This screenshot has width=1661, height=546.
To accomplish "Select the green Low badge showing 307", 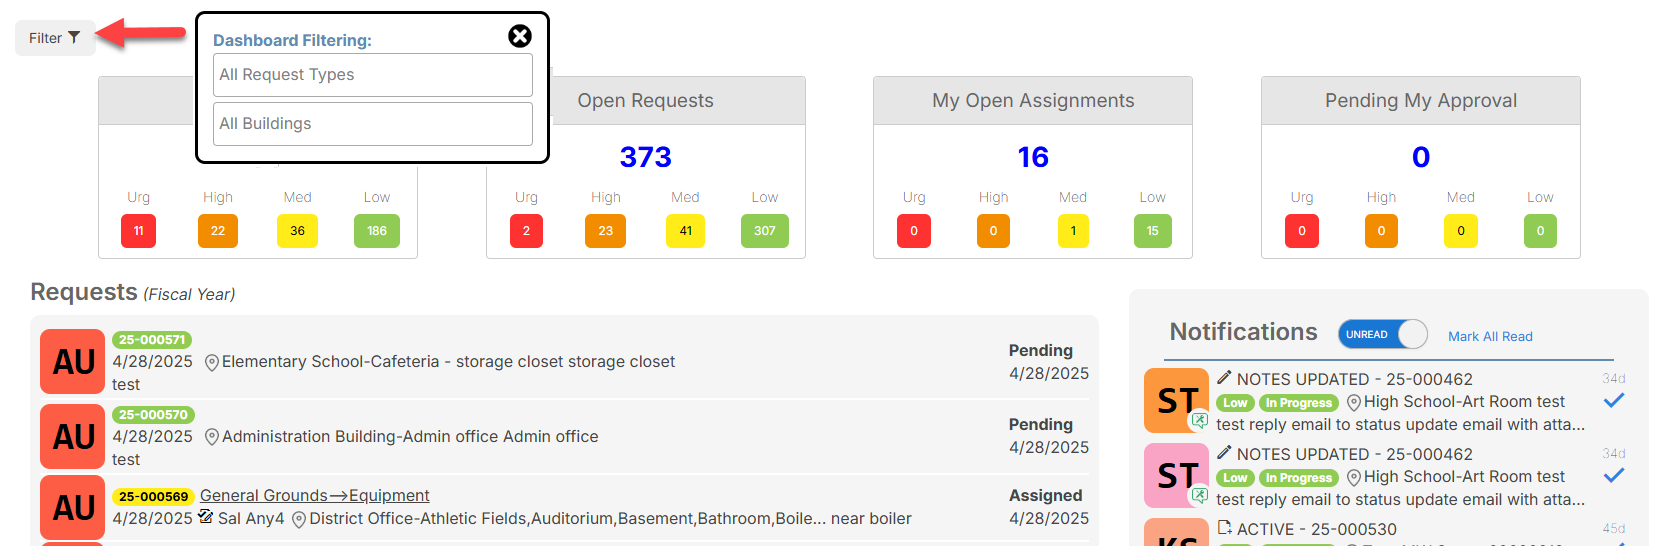I will 765,231.
